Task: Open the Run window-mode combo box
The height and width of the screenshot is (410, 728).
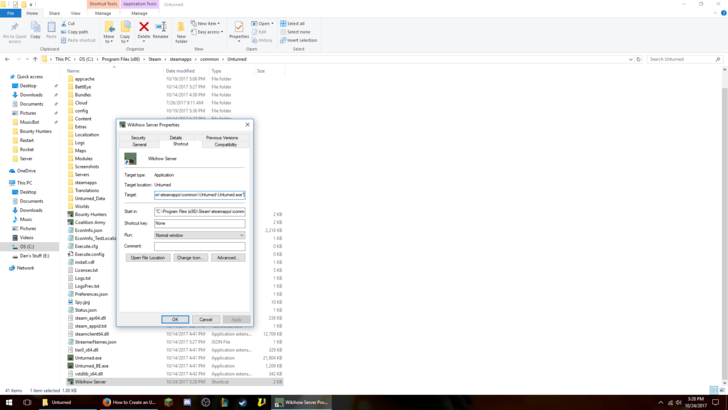Action: point(200,235)
